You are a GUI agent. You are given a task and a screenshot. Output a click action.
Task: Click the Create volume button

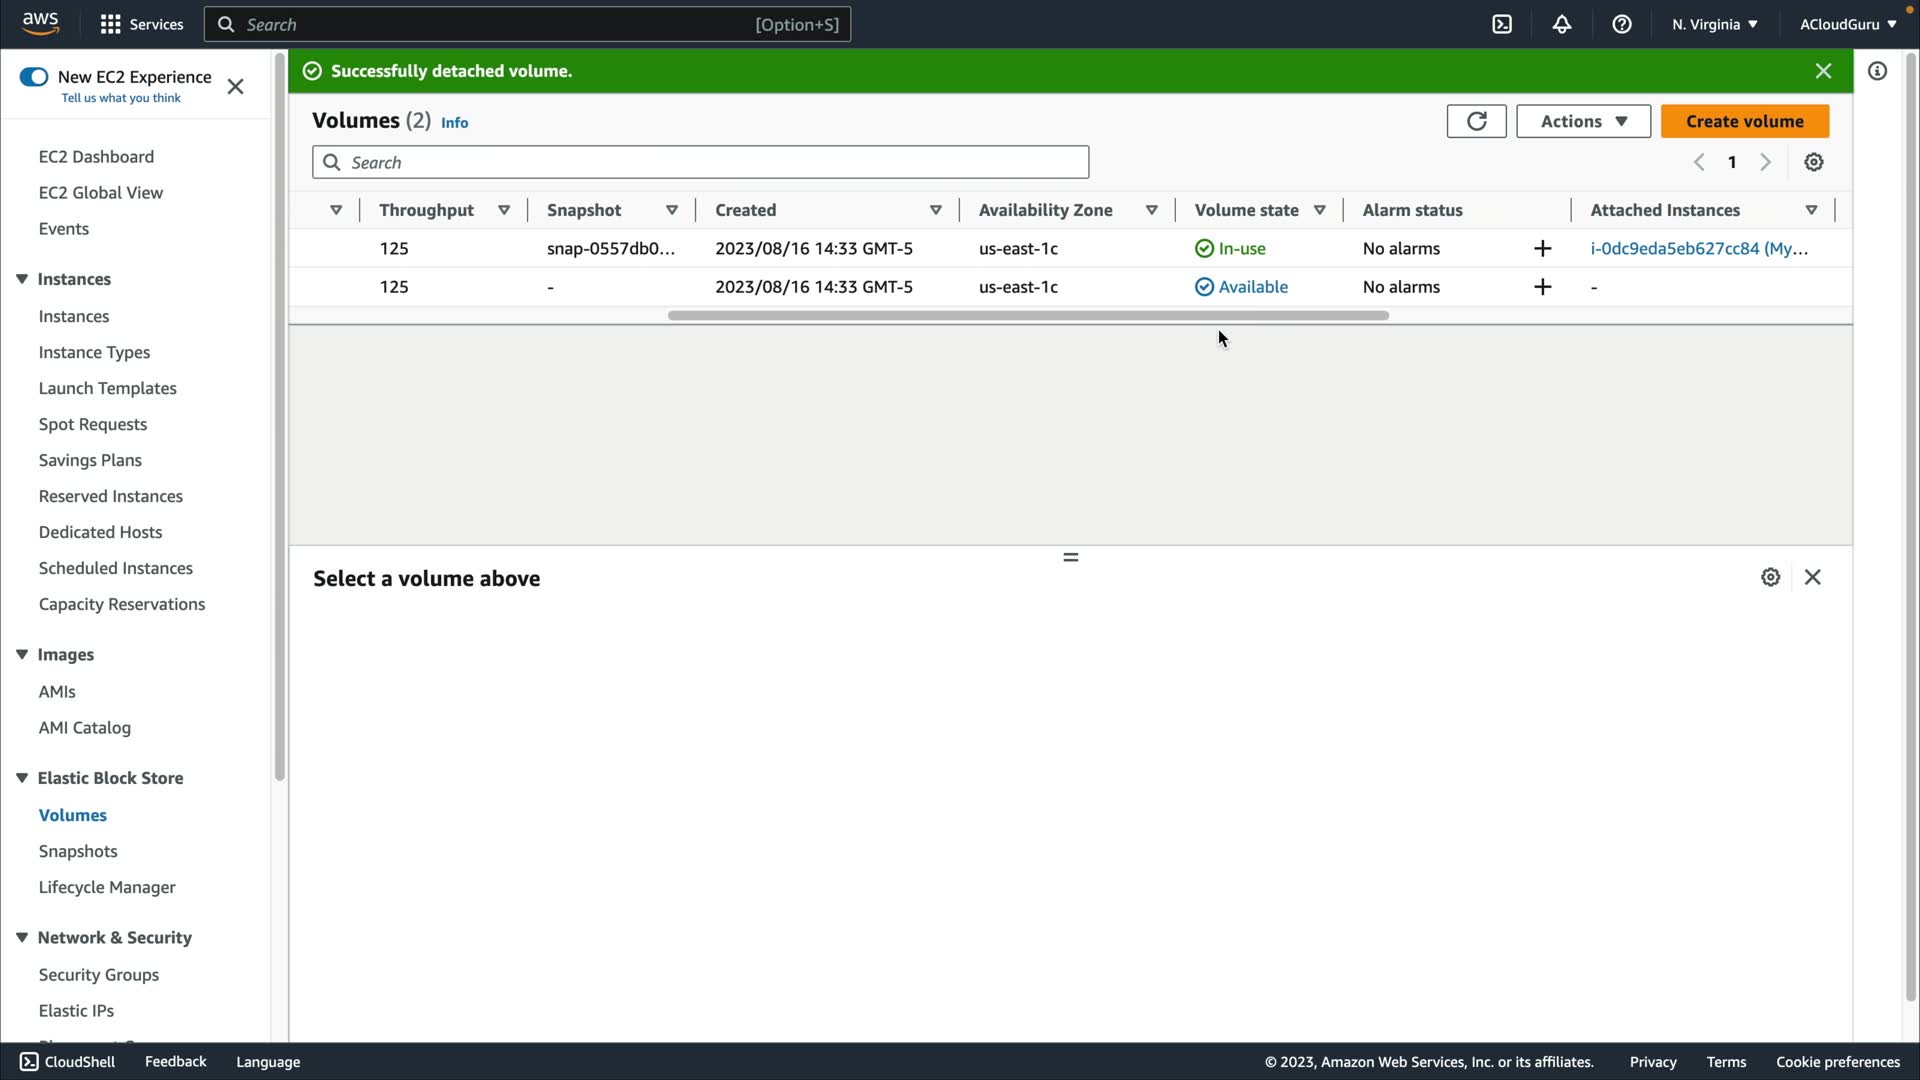tap(1744, 121)
